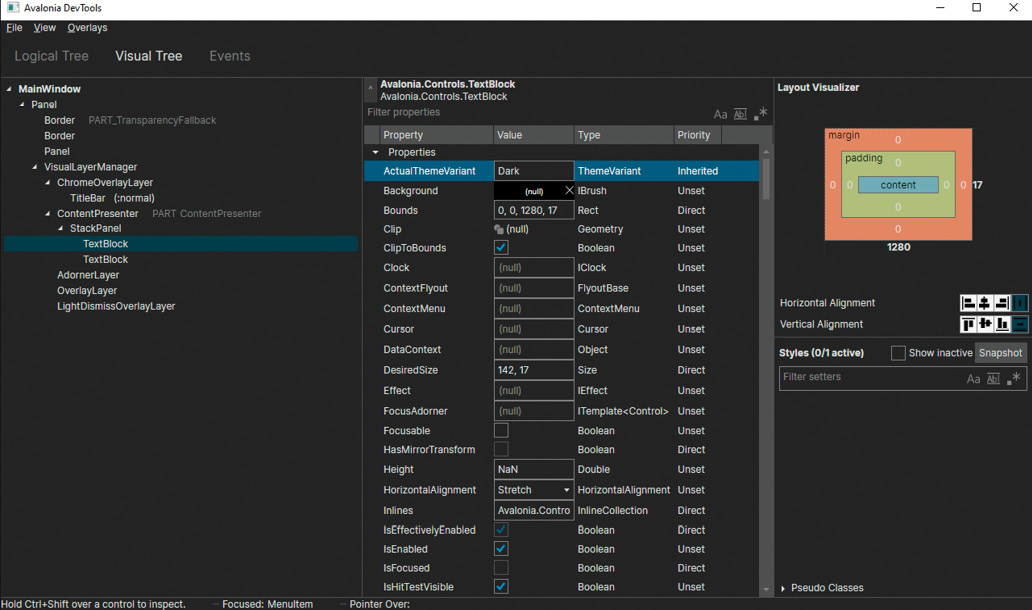Collapse the StackPanel node

tap(61, 228)
